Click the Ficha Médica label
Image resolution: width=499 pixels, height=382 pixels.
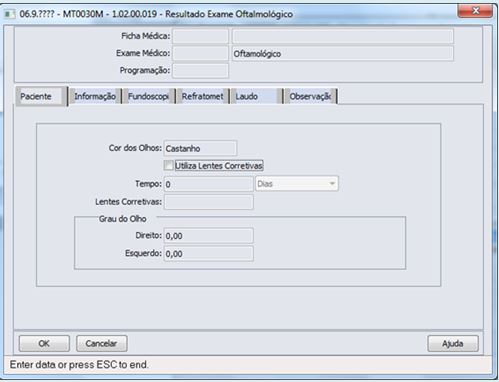[145, 36]
